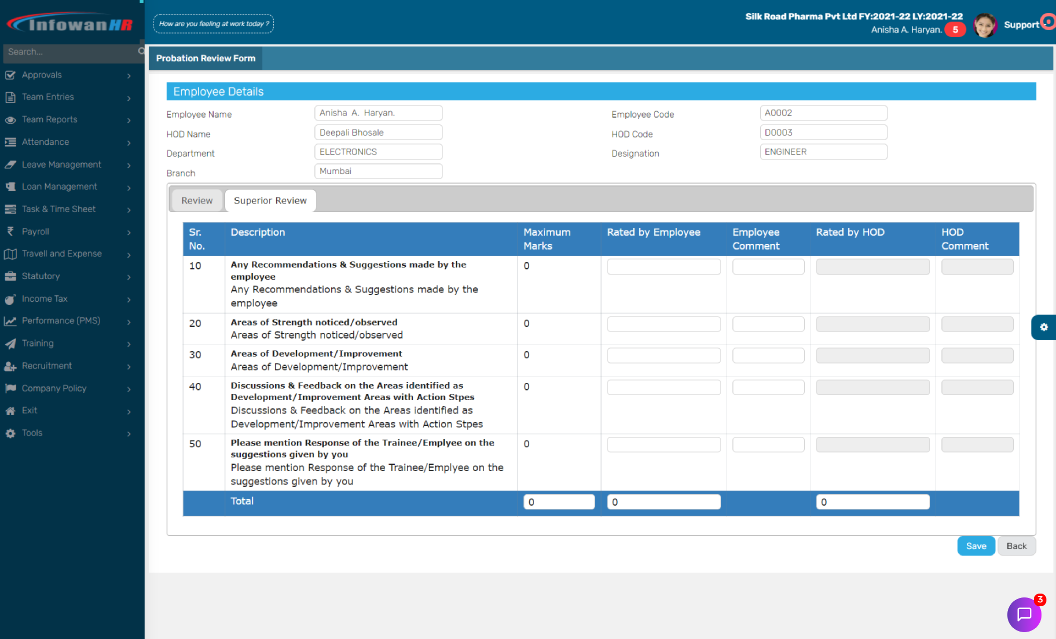
Task: Expand the Recruitment sidebar section
Action: tap(70, 366)
